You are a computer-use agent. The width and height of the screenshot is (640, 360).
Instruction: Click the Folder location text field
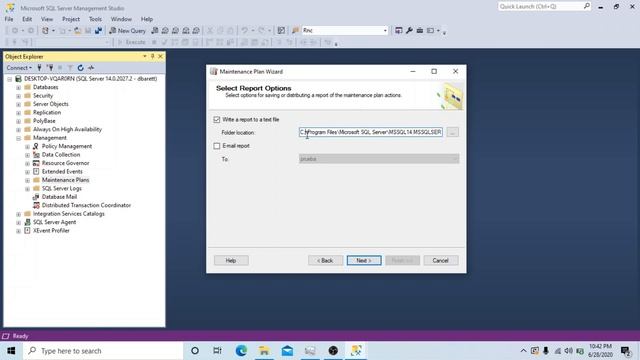371,132
